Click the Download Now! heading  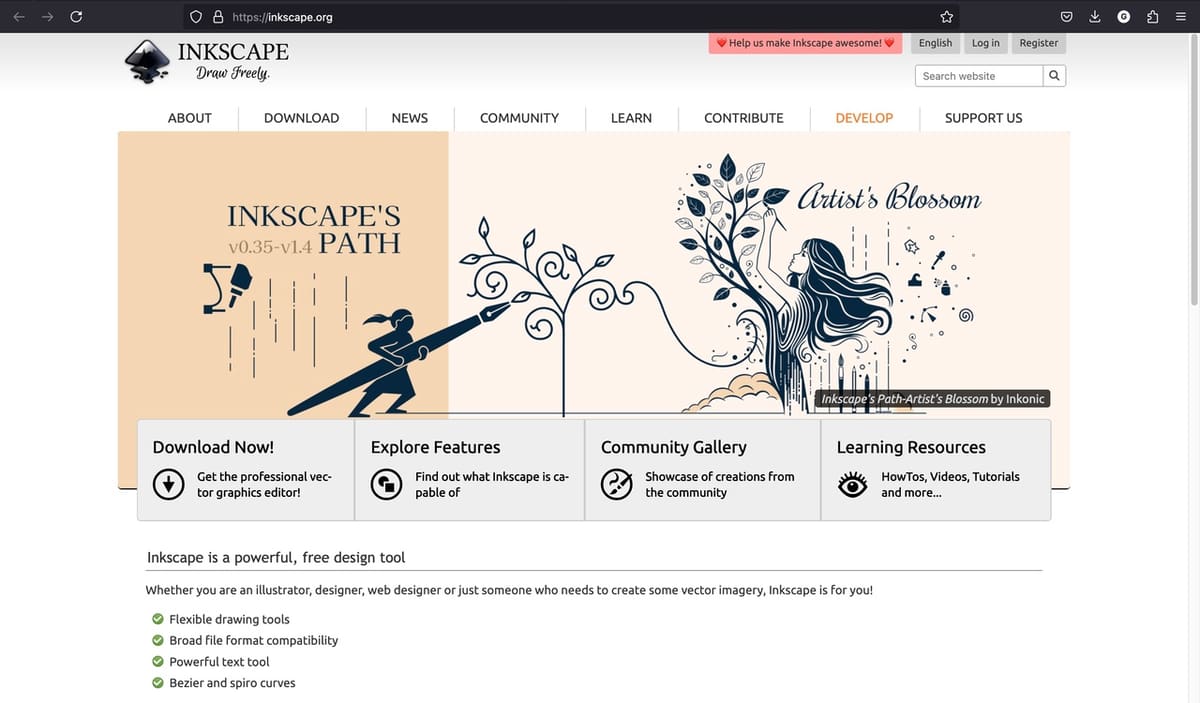(213, 447)
